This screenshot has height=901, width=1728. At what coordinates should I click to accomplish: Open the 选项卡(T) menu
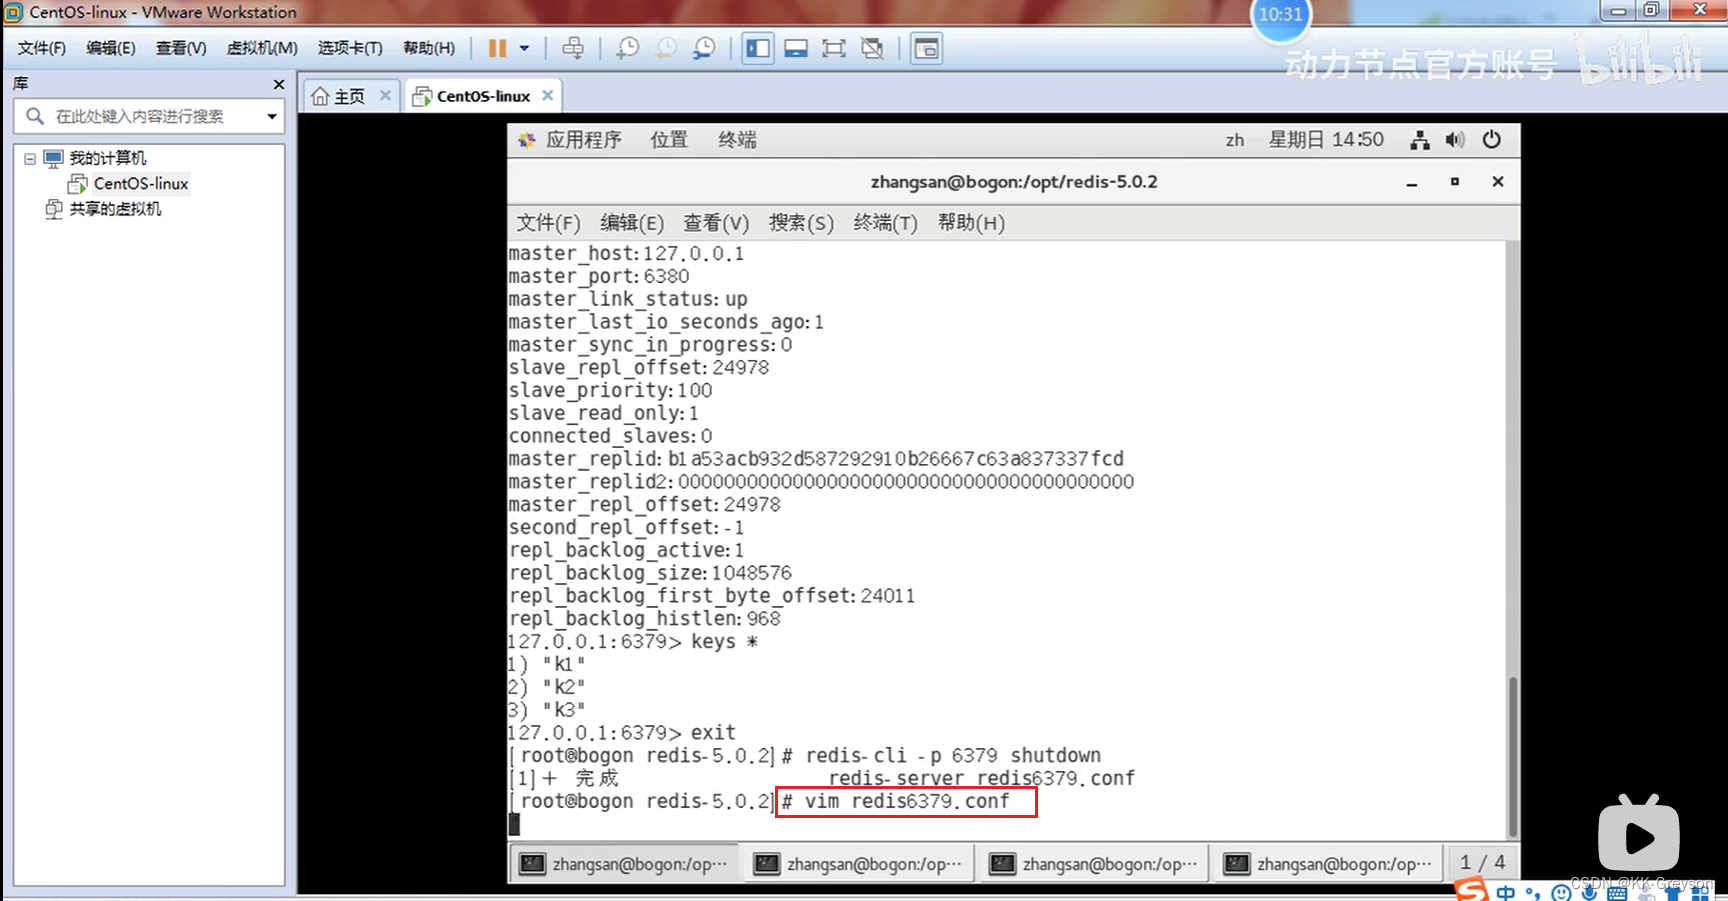[350, 48]
